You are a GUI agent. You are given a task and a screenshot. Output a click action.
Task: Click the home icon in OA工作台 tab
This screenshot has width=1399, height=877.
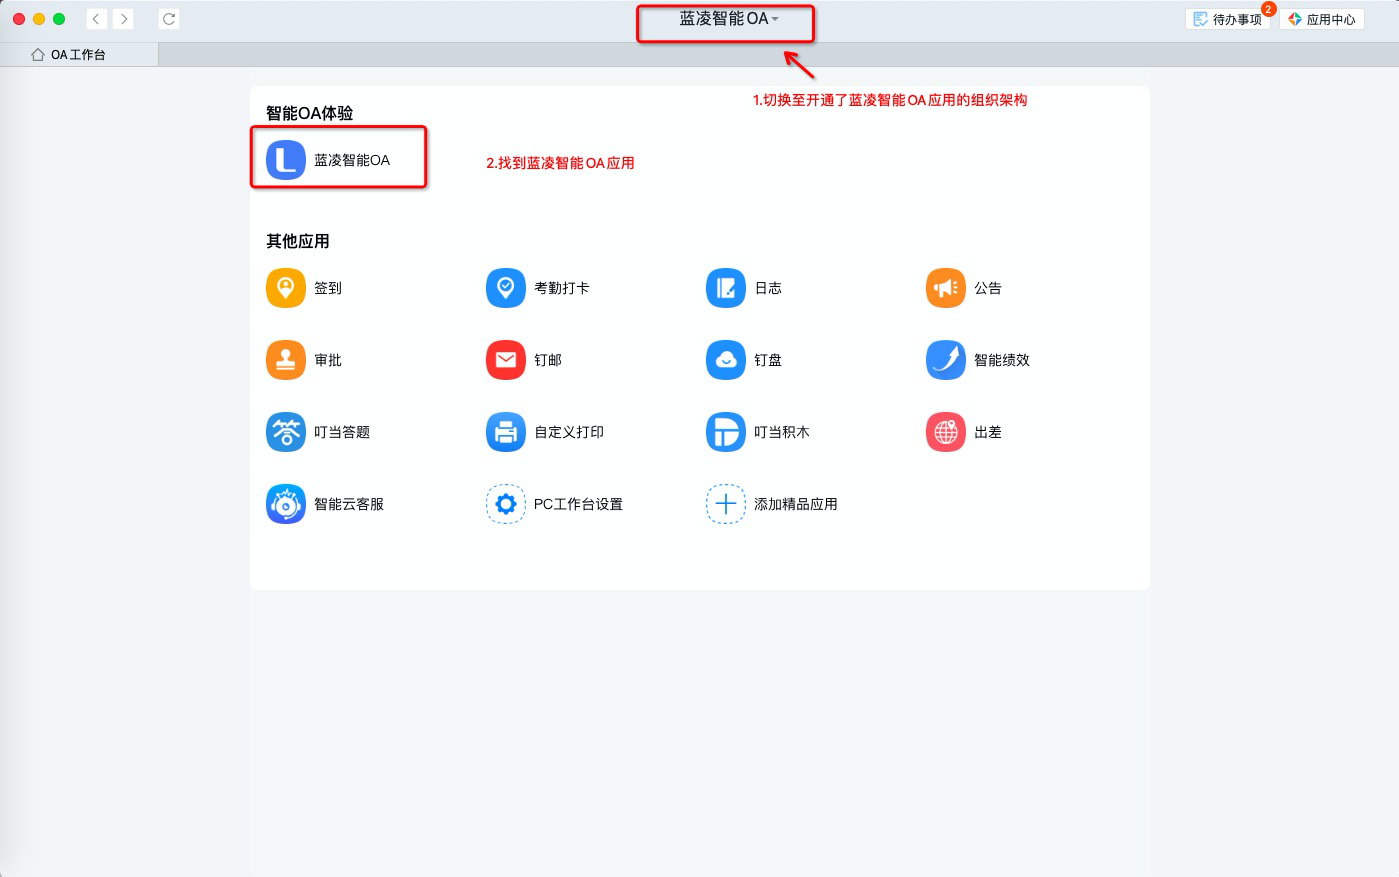(38, 55)
